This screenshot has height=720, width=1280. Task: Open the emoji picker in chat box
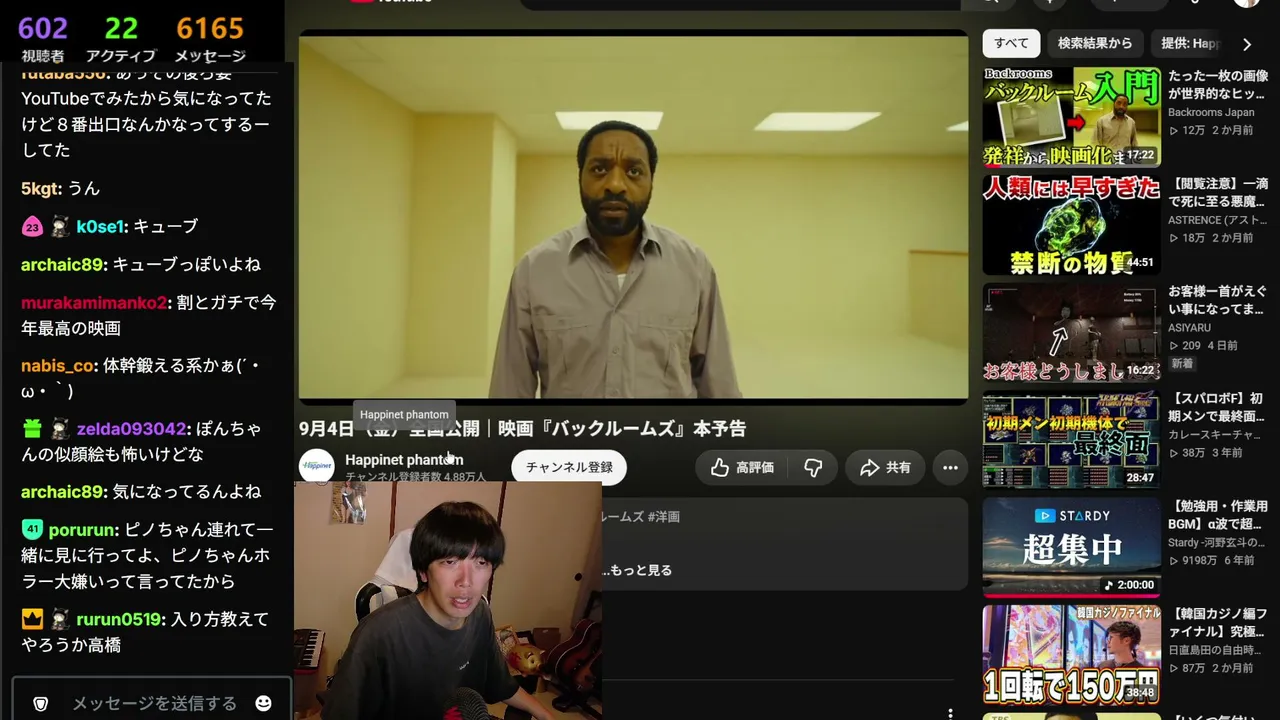264,703
